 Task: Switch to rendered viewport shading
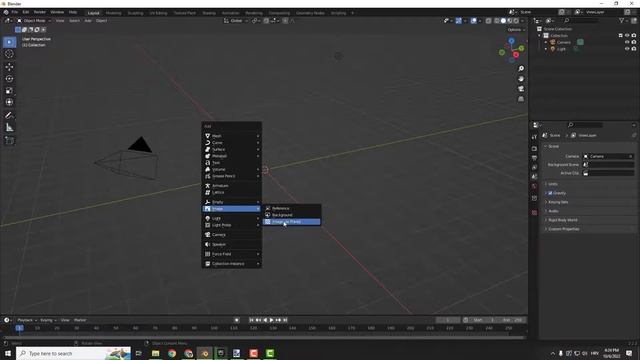[x=516, y=21]
